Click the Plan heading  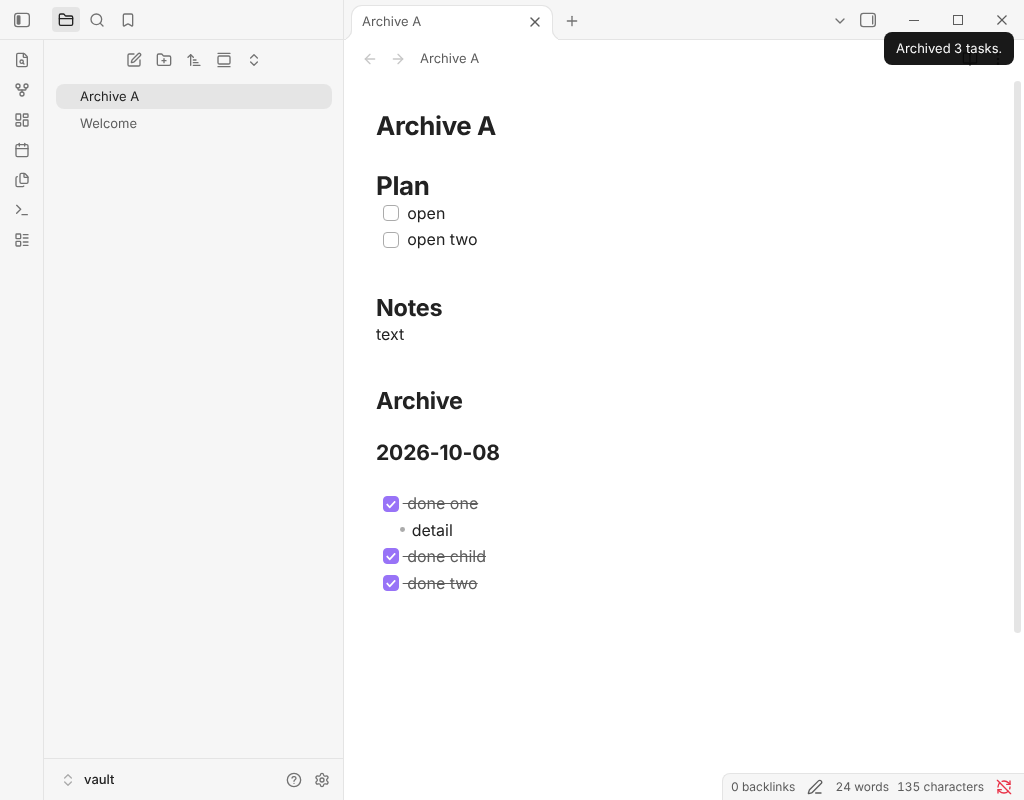pos(402,186)
